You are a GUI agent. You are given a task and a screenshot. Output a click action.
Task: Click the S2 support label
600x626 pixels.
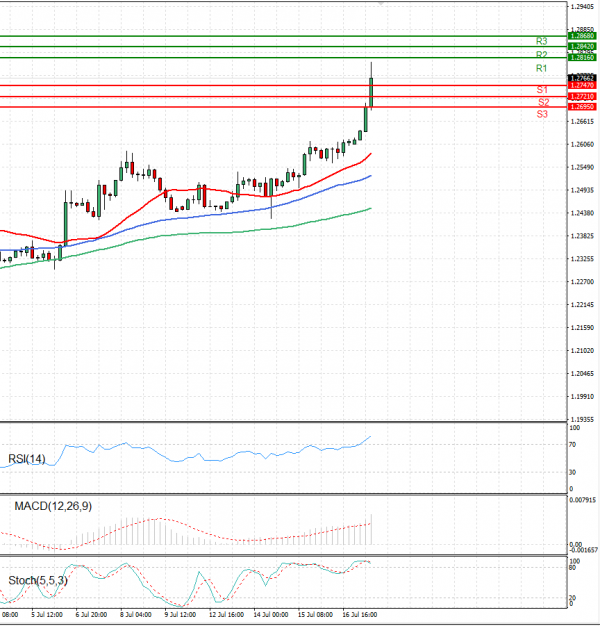pyautogui.click(x=543, y=102)
